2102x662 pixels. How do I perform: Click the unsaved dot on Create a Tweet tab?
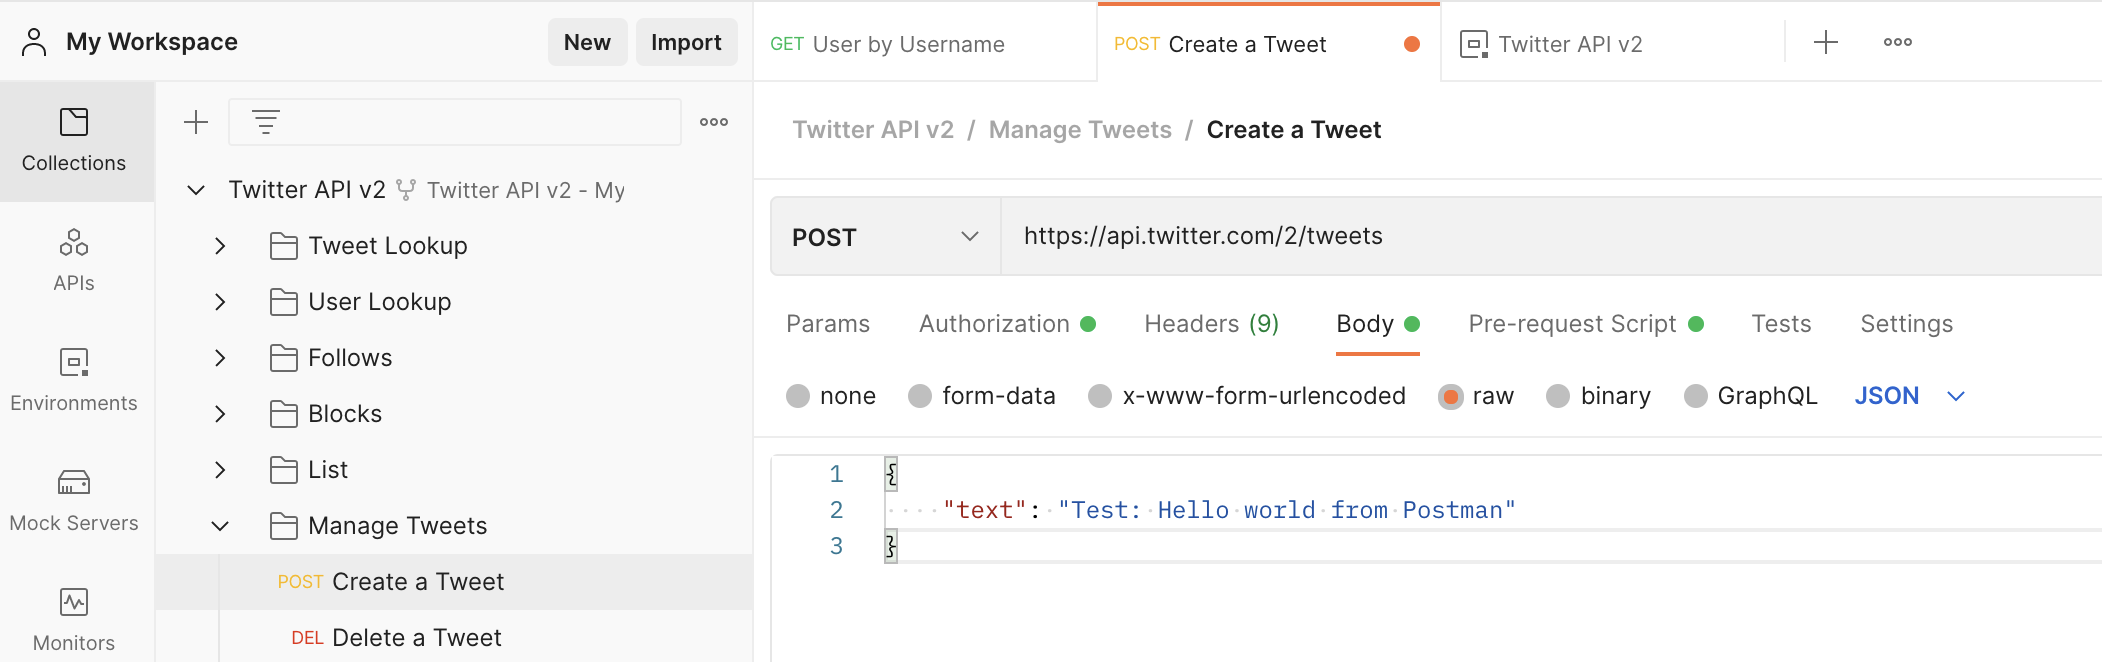click(x=1412, y=44)
